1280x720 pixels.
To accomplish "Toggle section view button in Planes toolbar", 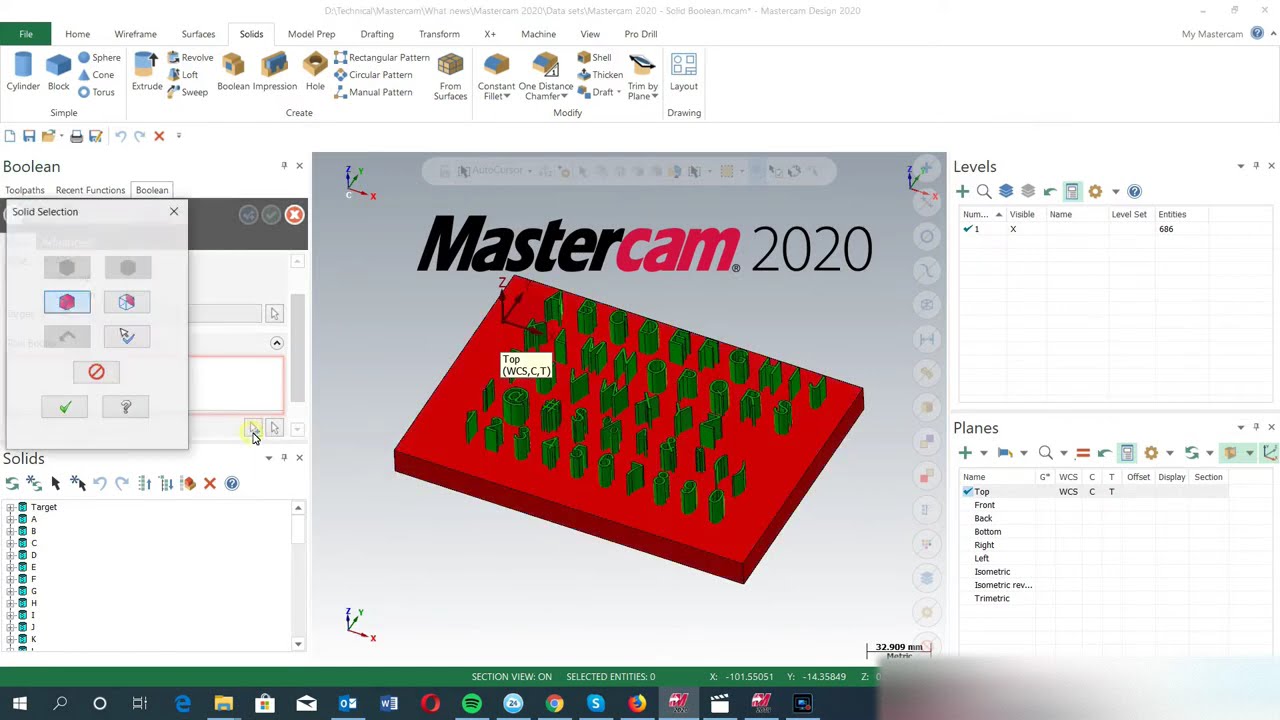I will tap(1231, 453).
